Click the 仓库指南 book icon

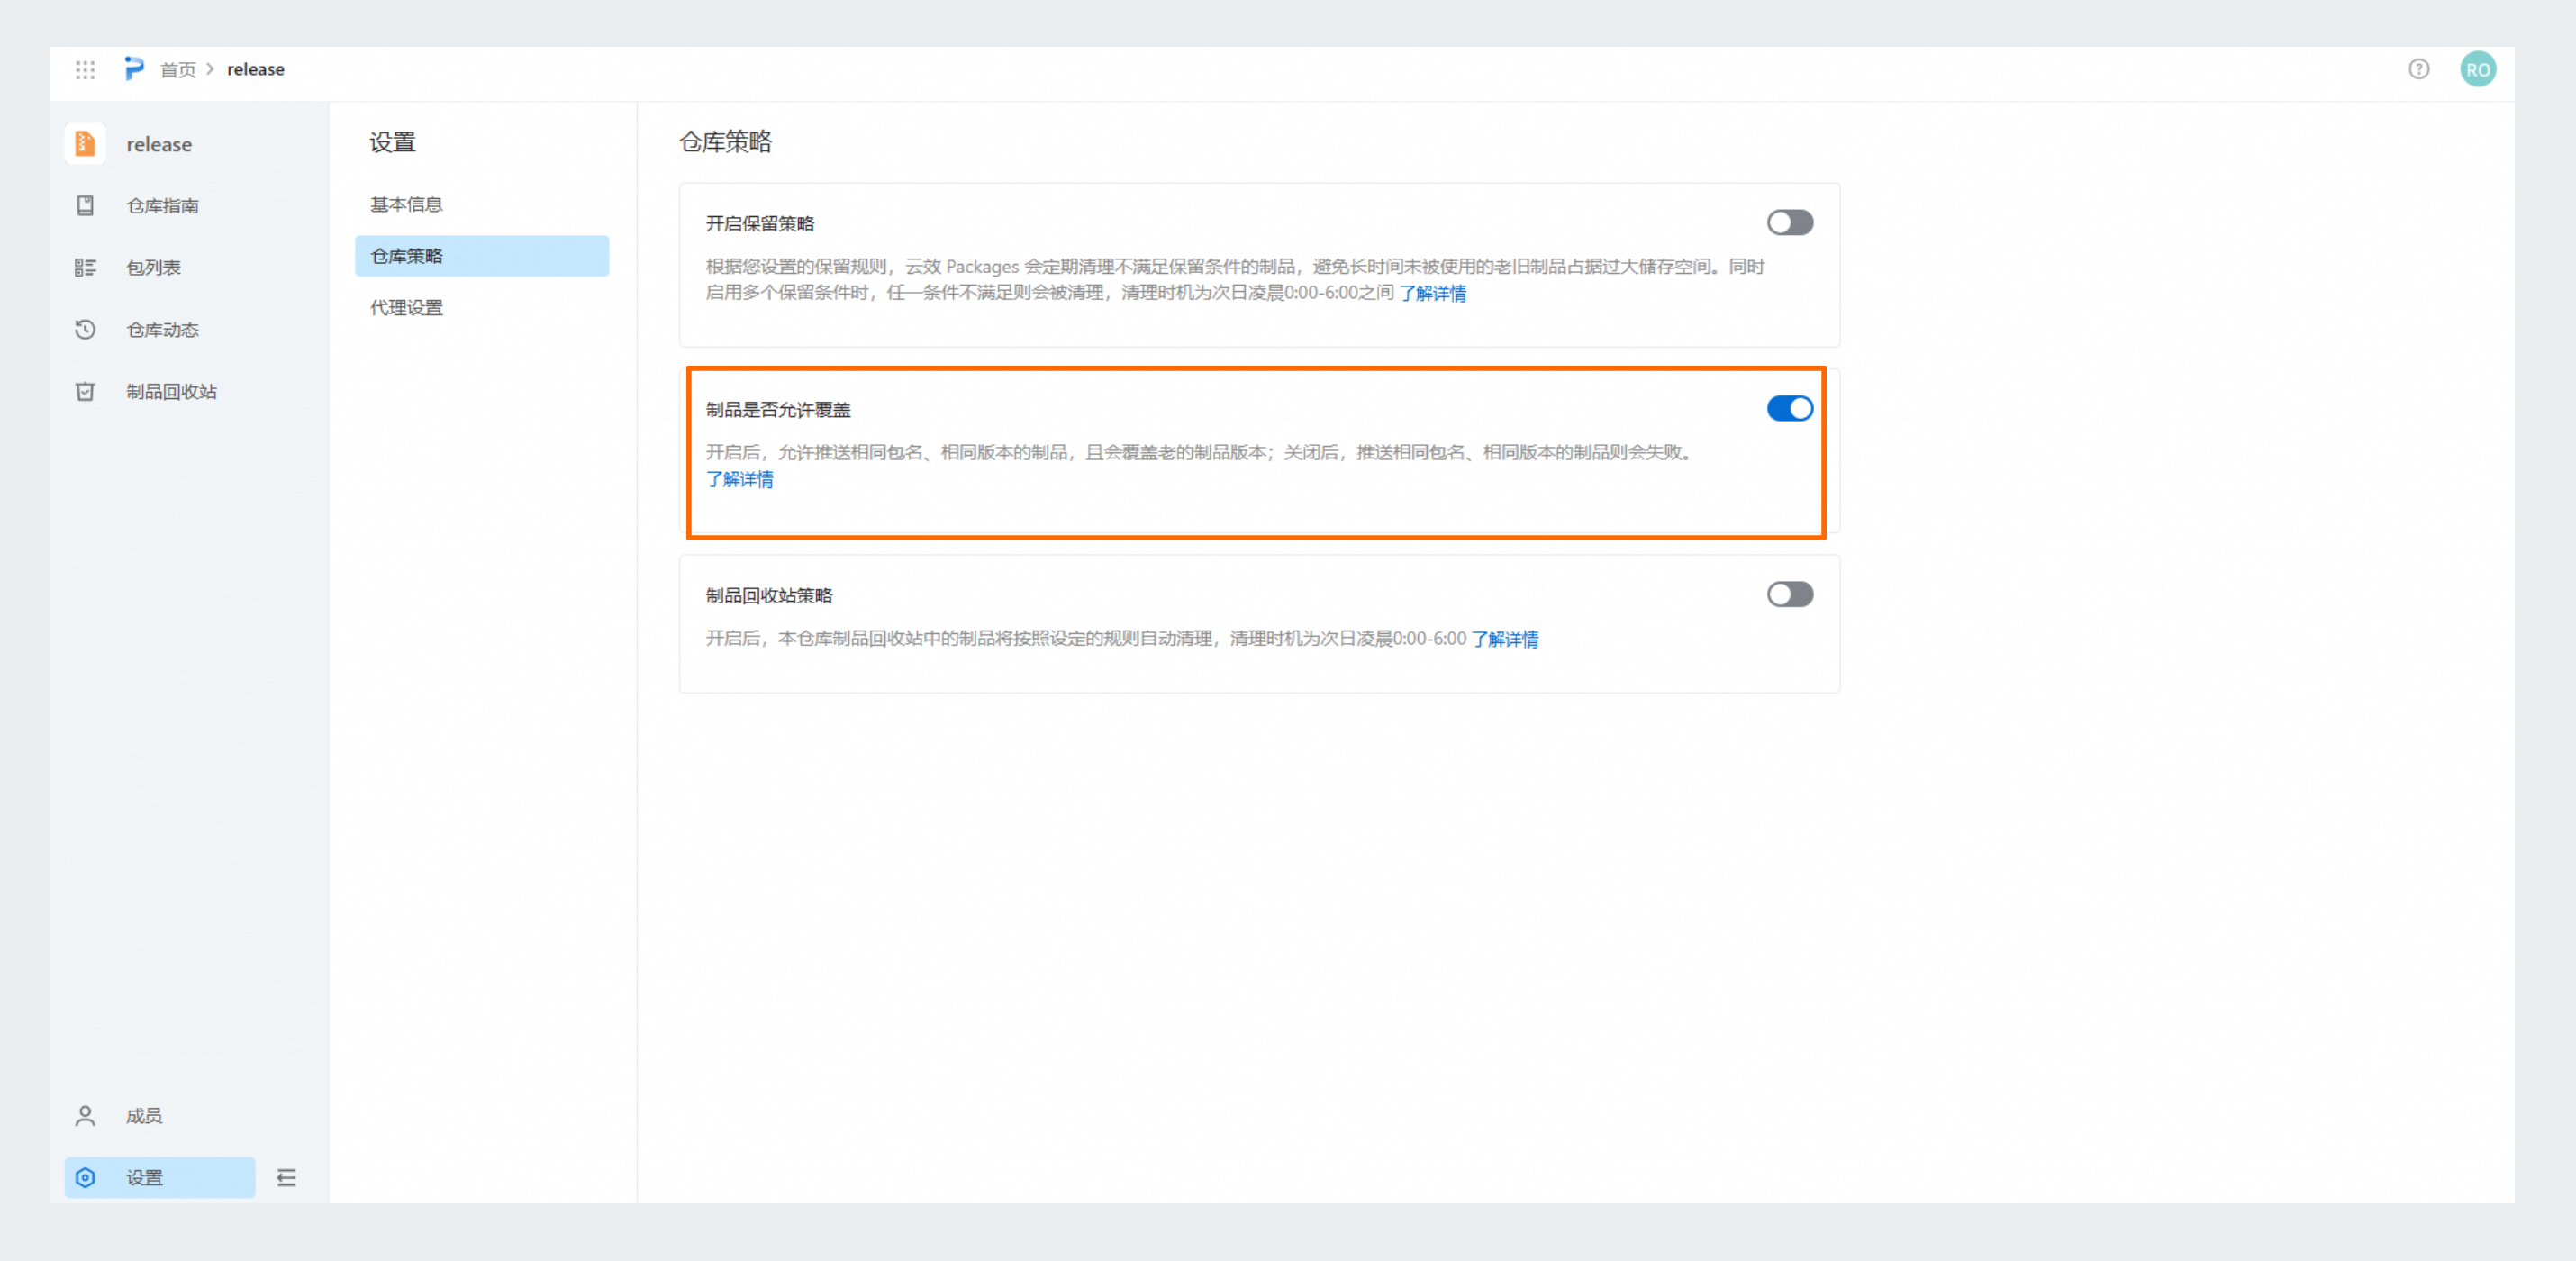85,205
